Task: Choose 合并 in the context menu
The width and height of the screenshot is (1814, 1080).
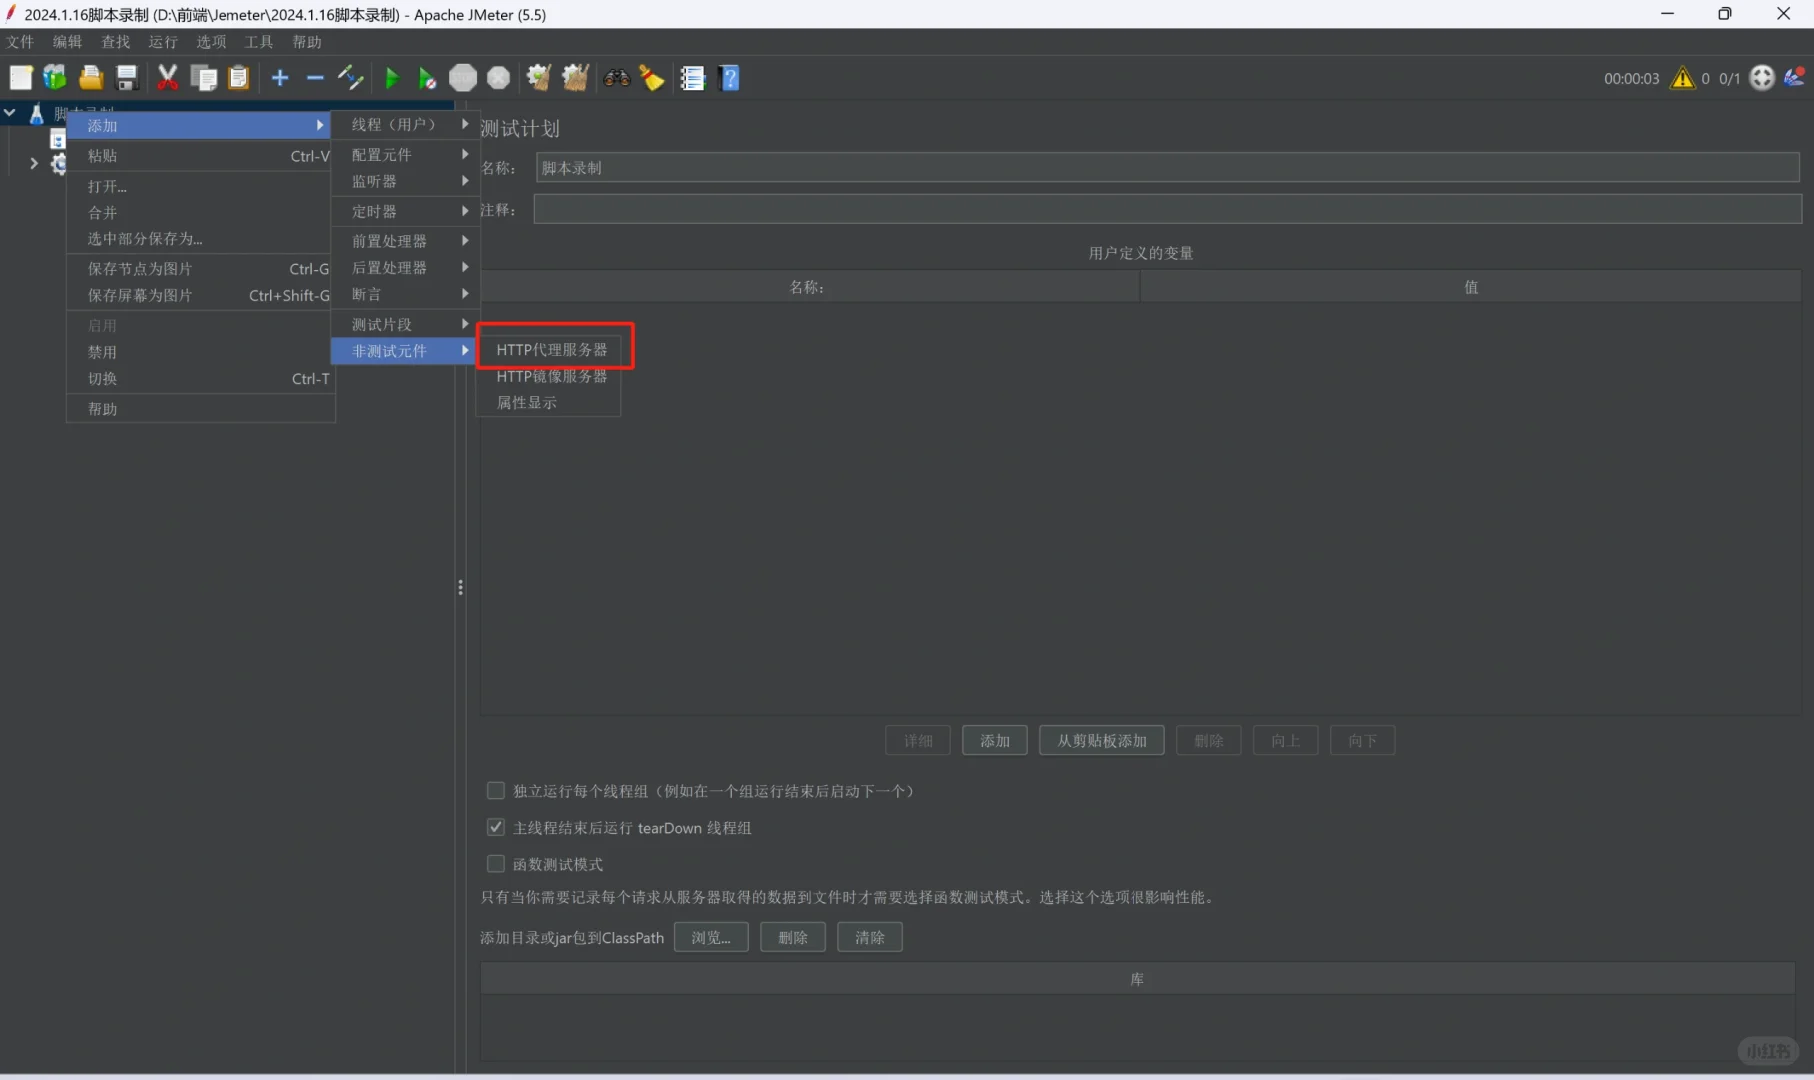Action: [200, 213]
